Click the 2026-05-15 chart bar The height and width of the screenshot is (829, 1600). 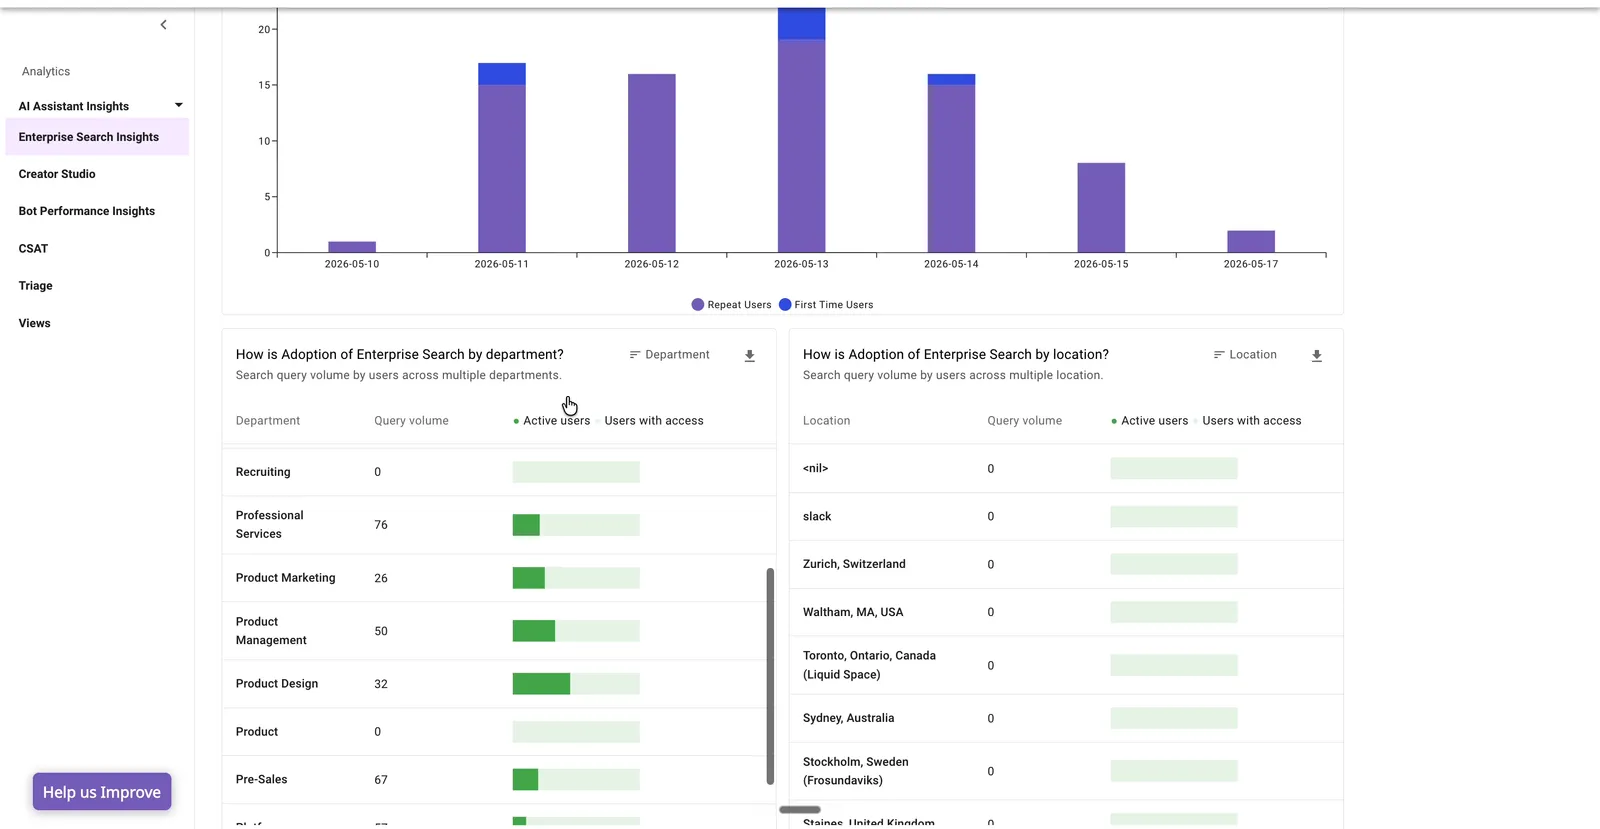tap(1101, 208)
